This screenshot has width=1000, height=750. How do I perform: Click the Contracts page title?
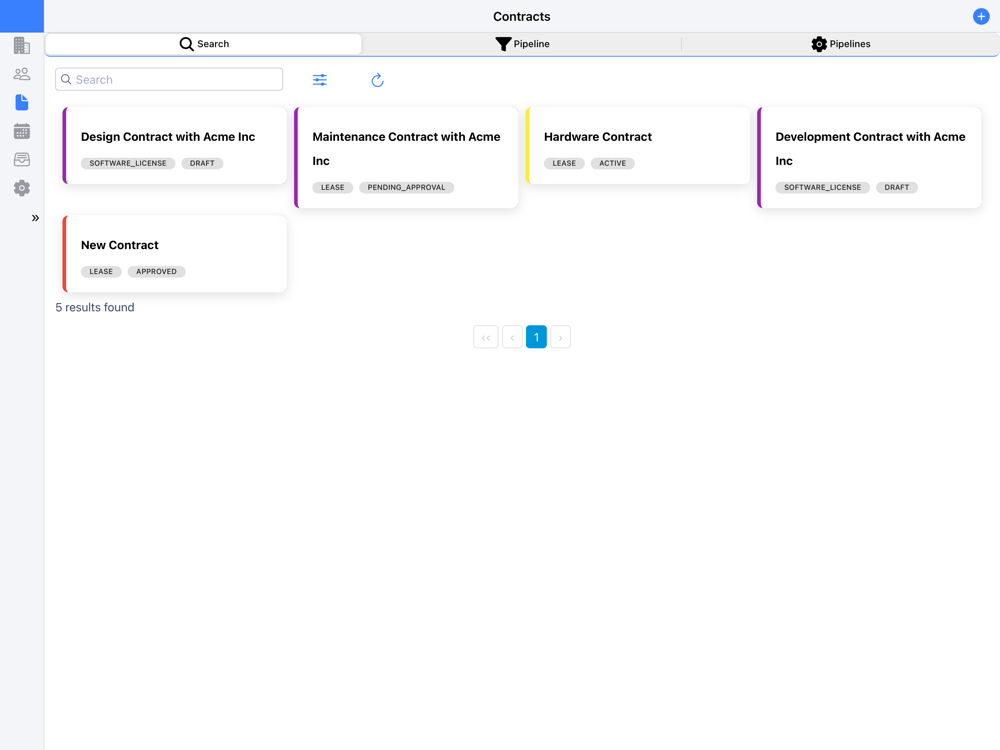pyautogui.click(x=522, y=17)
